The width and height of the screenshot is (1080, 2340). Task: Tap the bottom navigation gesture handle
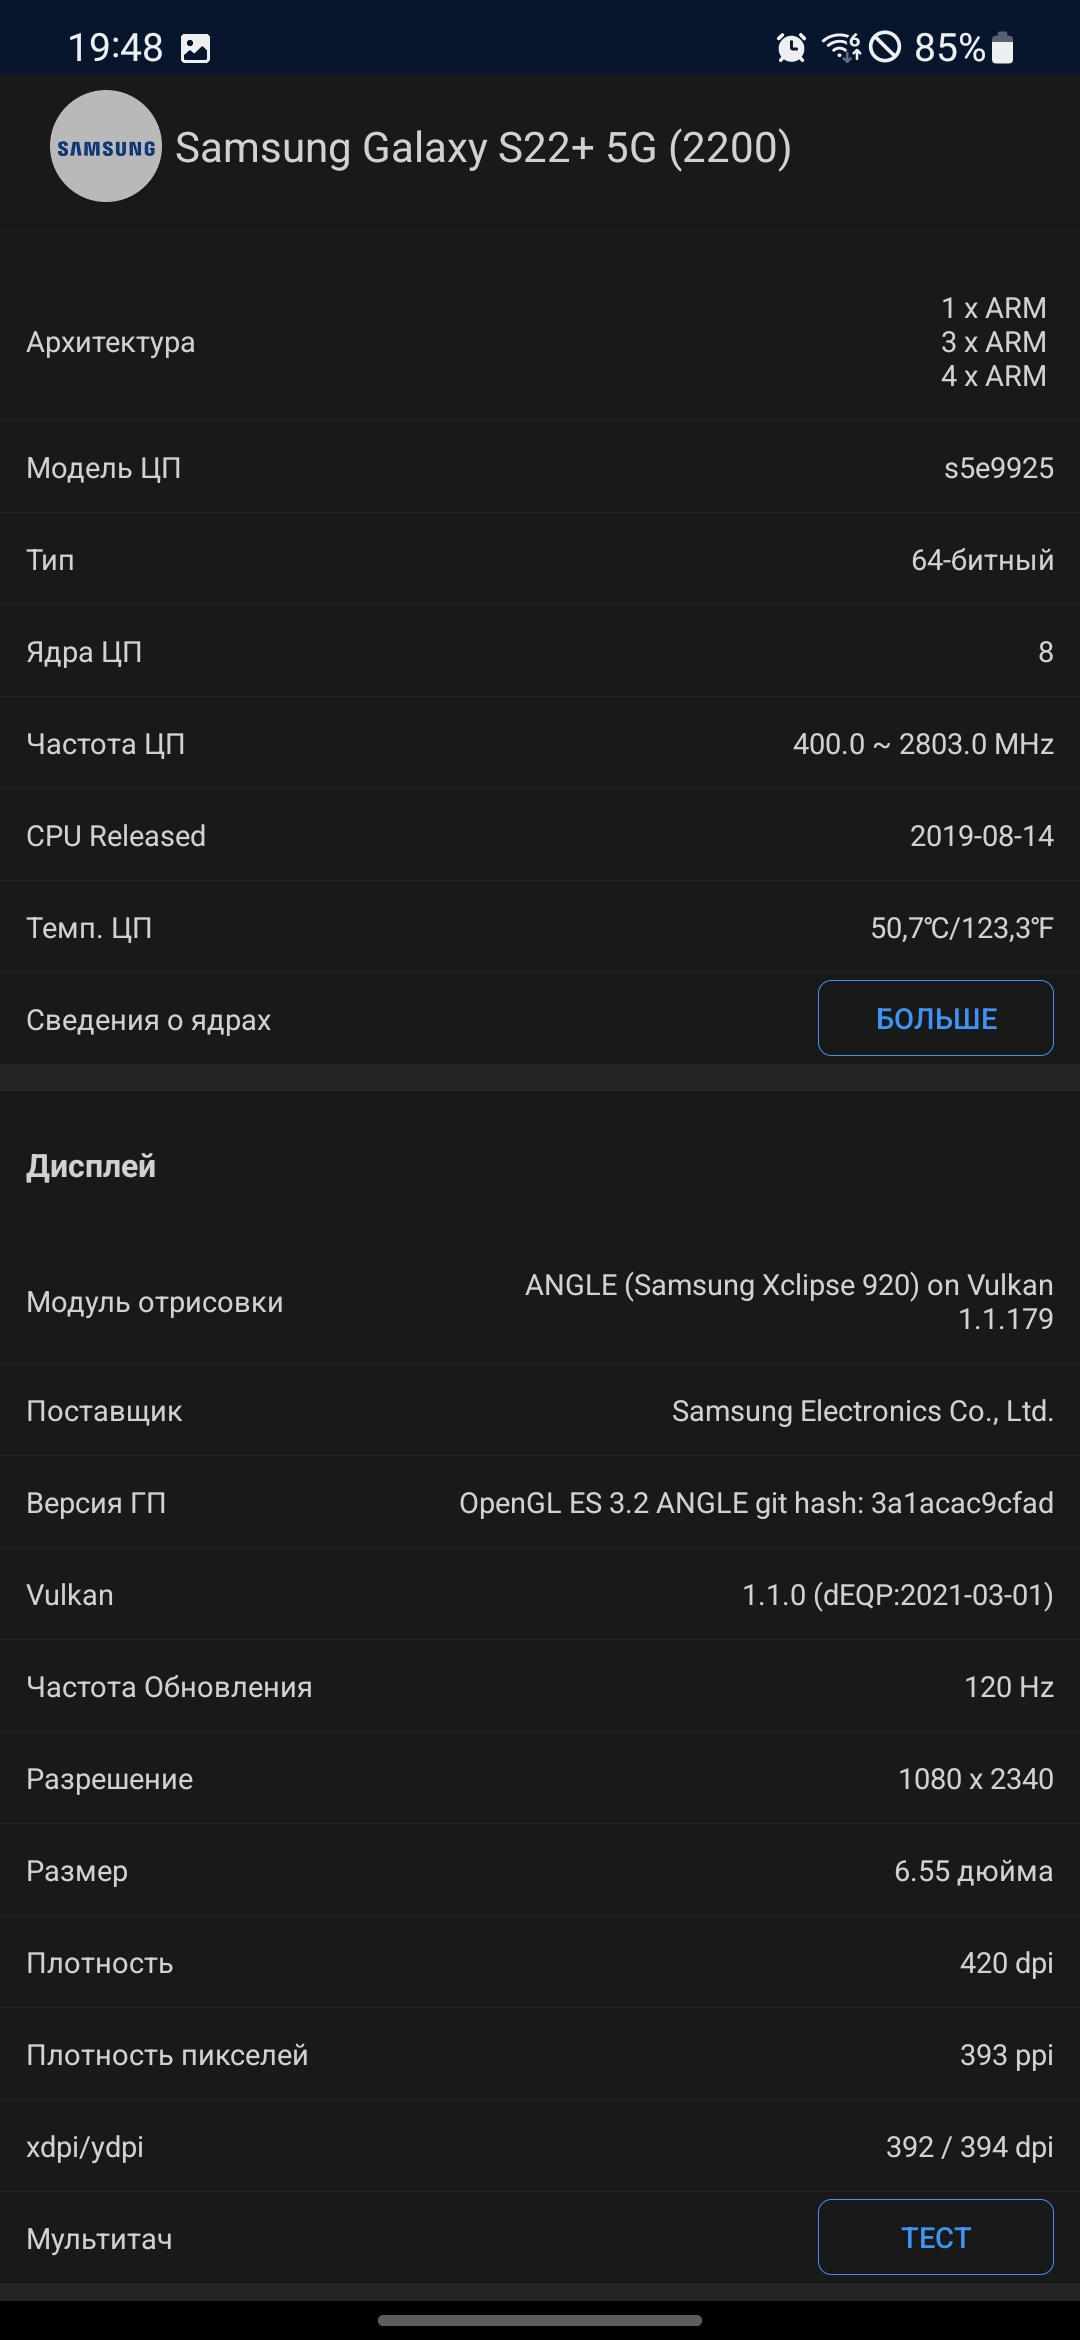(x=540, y=2320)
